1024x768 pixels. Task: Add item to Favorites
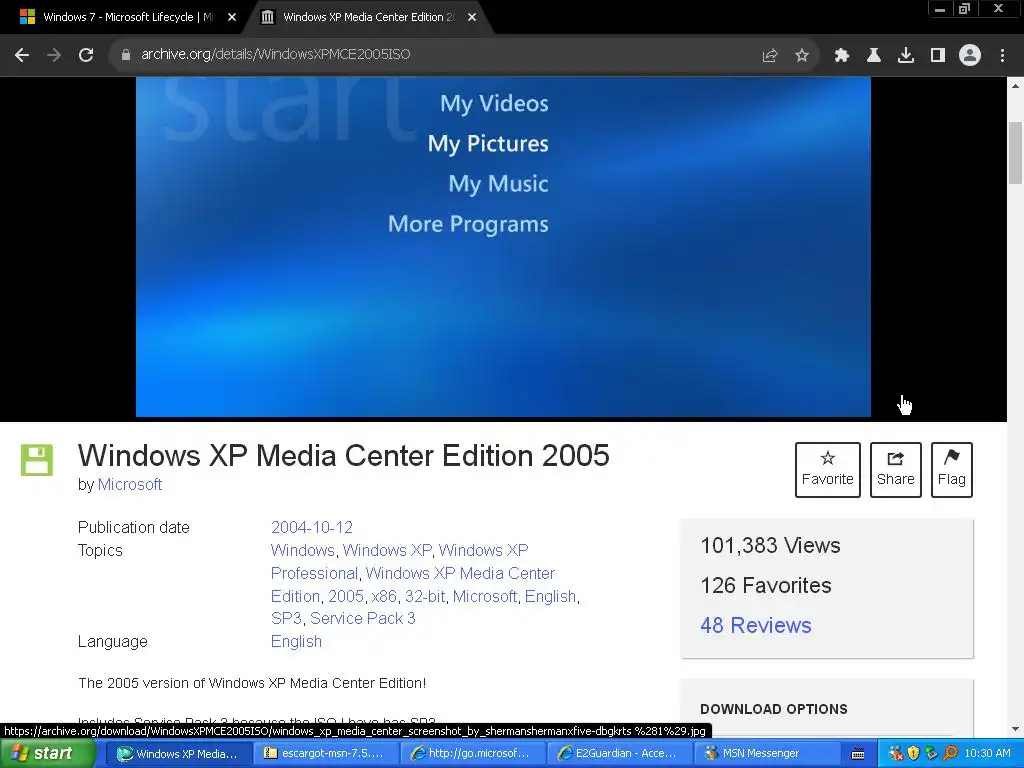827,470
